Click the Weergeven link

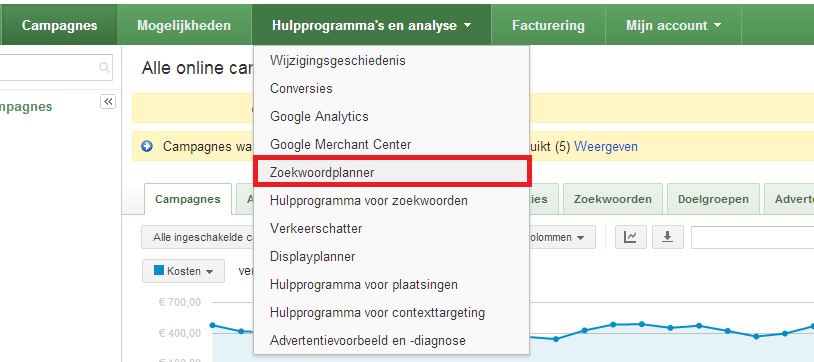click(606, 147)
